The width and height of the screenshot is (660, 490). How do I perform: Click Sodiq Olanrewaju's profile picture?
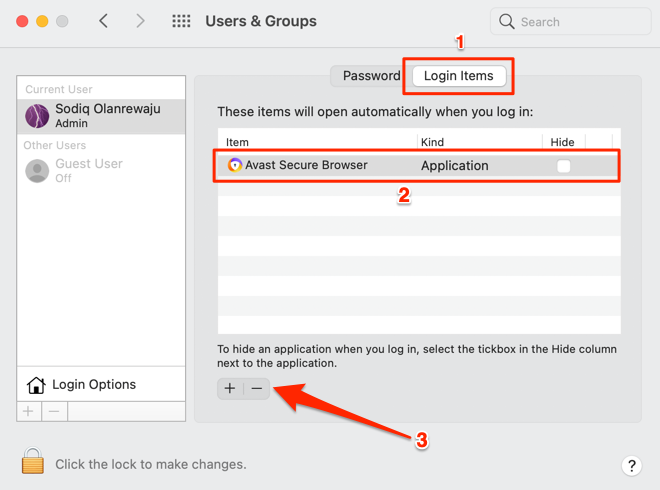tap(38, 116)
